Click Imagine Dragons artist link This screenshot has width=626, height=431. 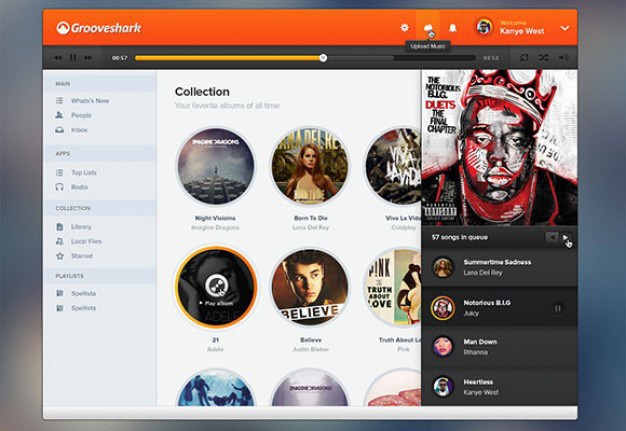point(215,228)
